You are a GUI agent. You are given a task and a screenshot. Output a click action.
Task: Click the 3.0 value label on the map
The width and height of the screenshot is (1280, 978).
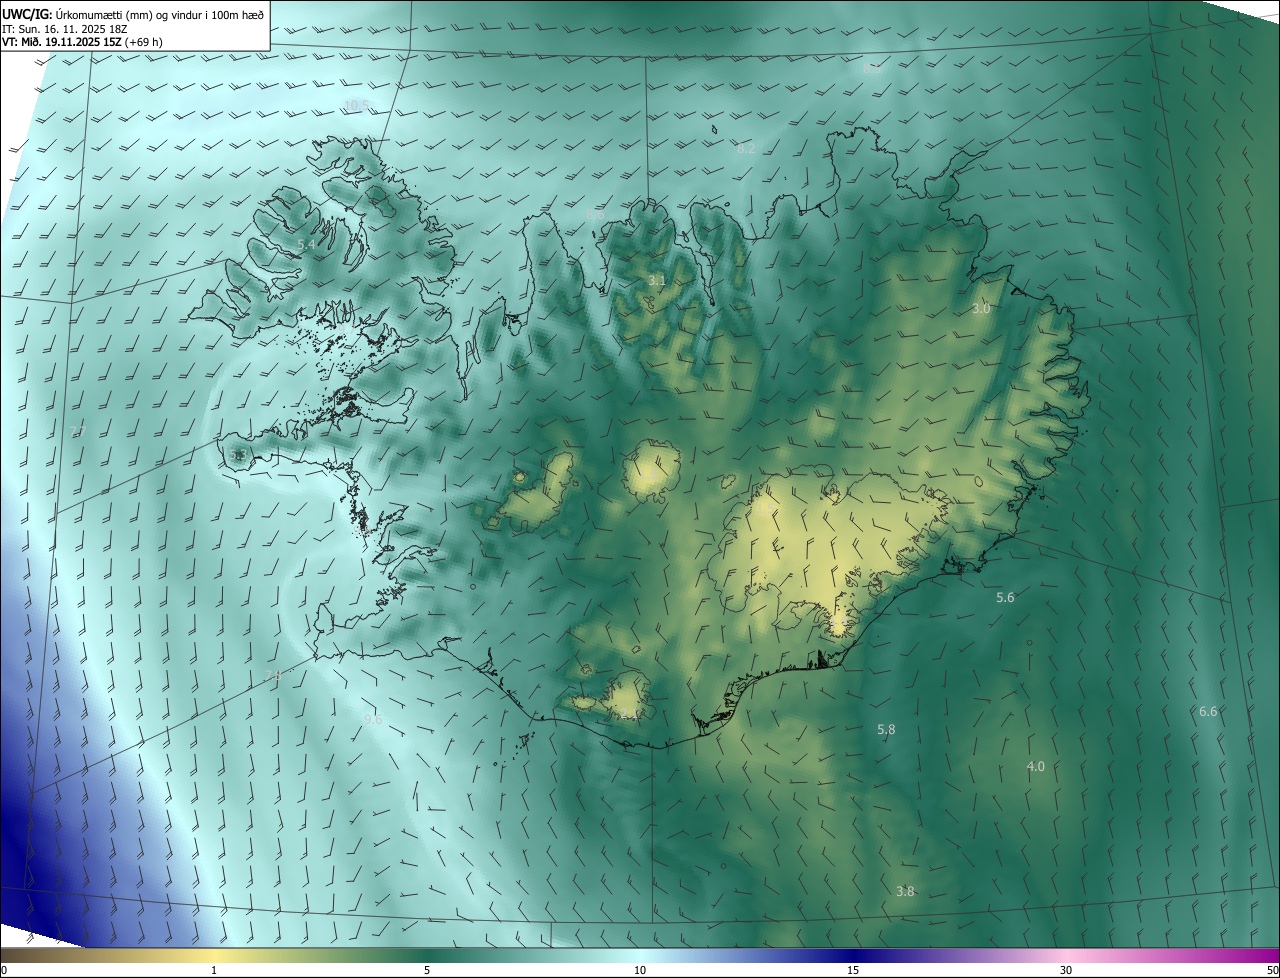point(981,309)
